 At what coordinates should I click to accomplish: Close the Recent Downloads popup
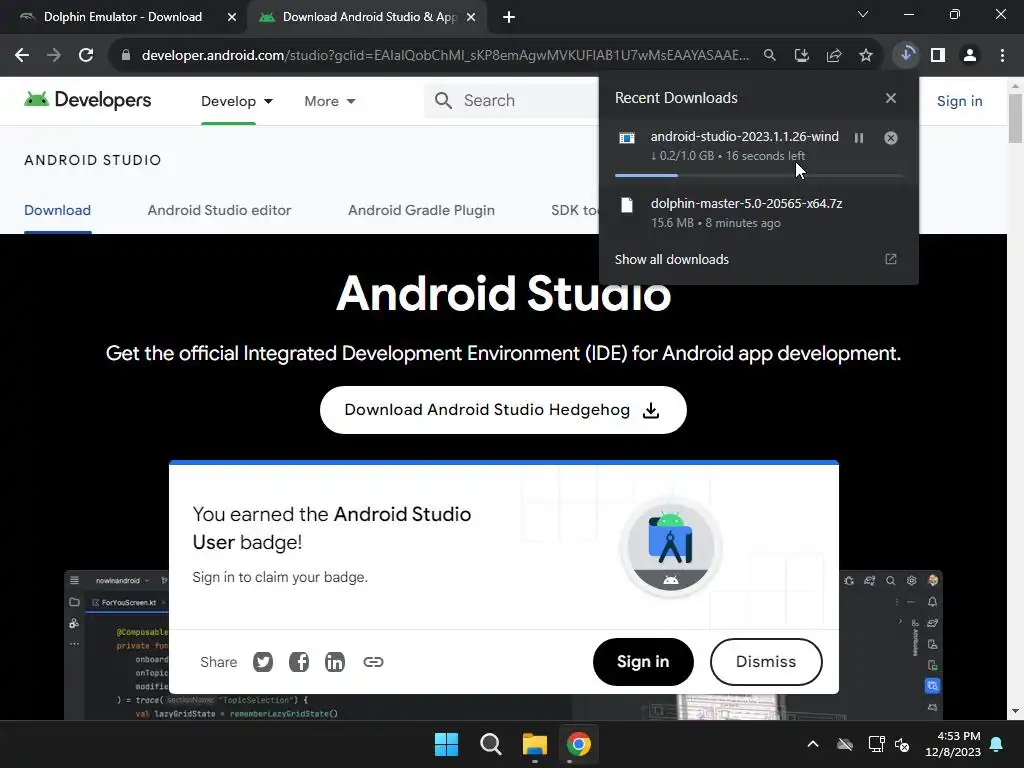coord(891,98)
